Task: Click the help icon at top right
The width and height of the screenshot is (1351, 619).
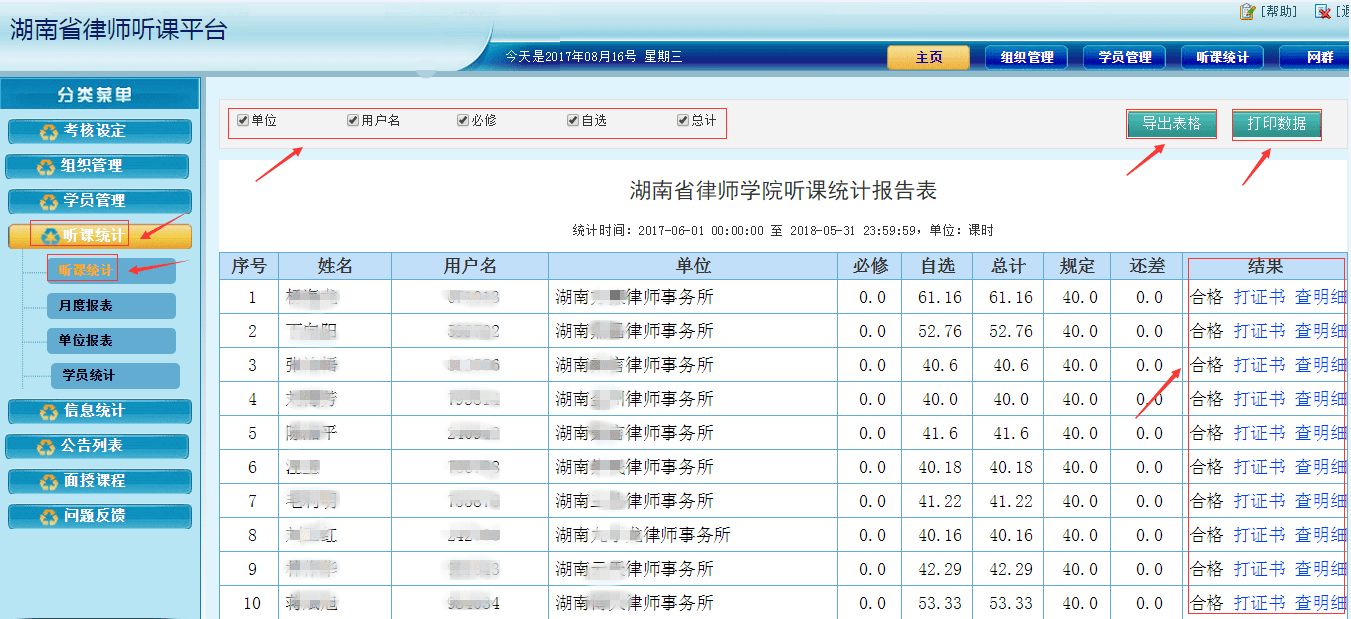Action: click(1247, 11)
